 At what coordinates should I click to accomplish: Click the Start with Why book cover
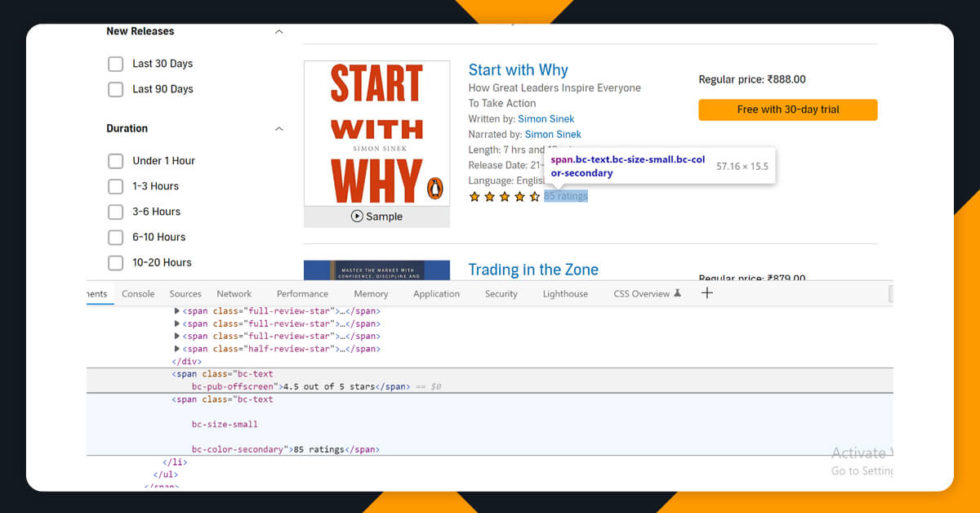[377, 133]
